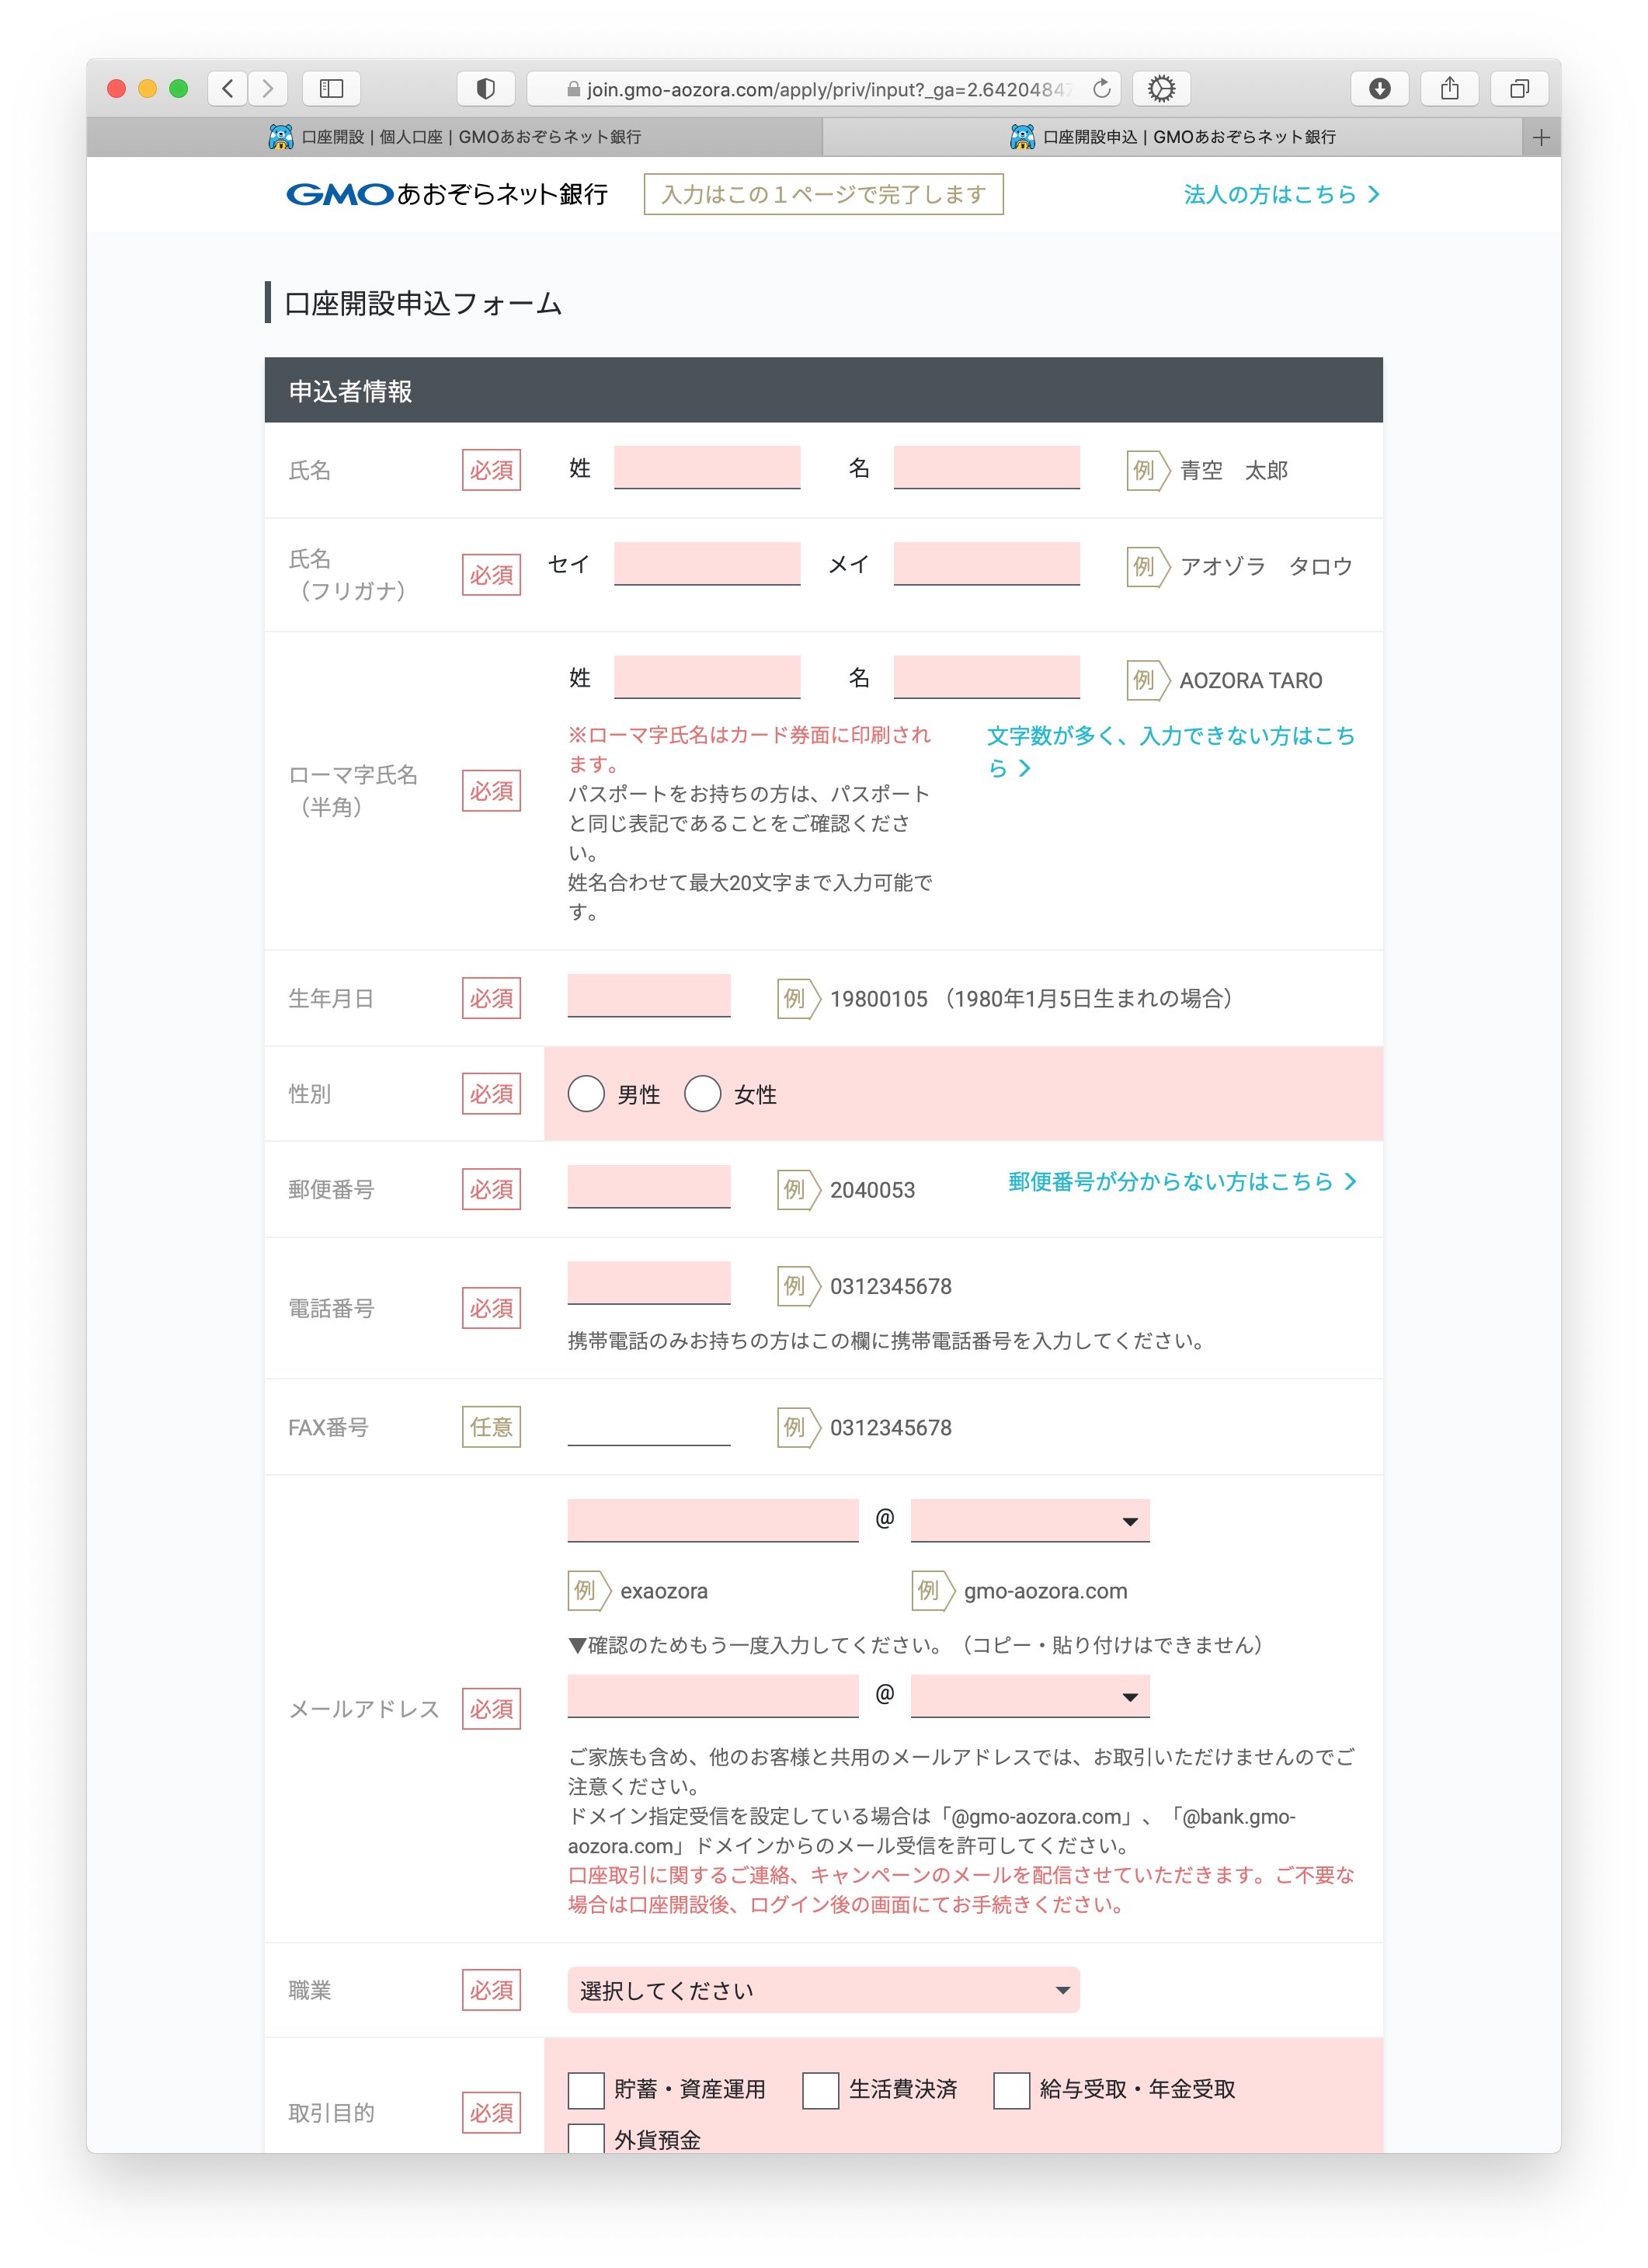The height and width of the screenshot is (2268, 1648).
Task: Click セイ furigana input field
Action: point(707,563)
